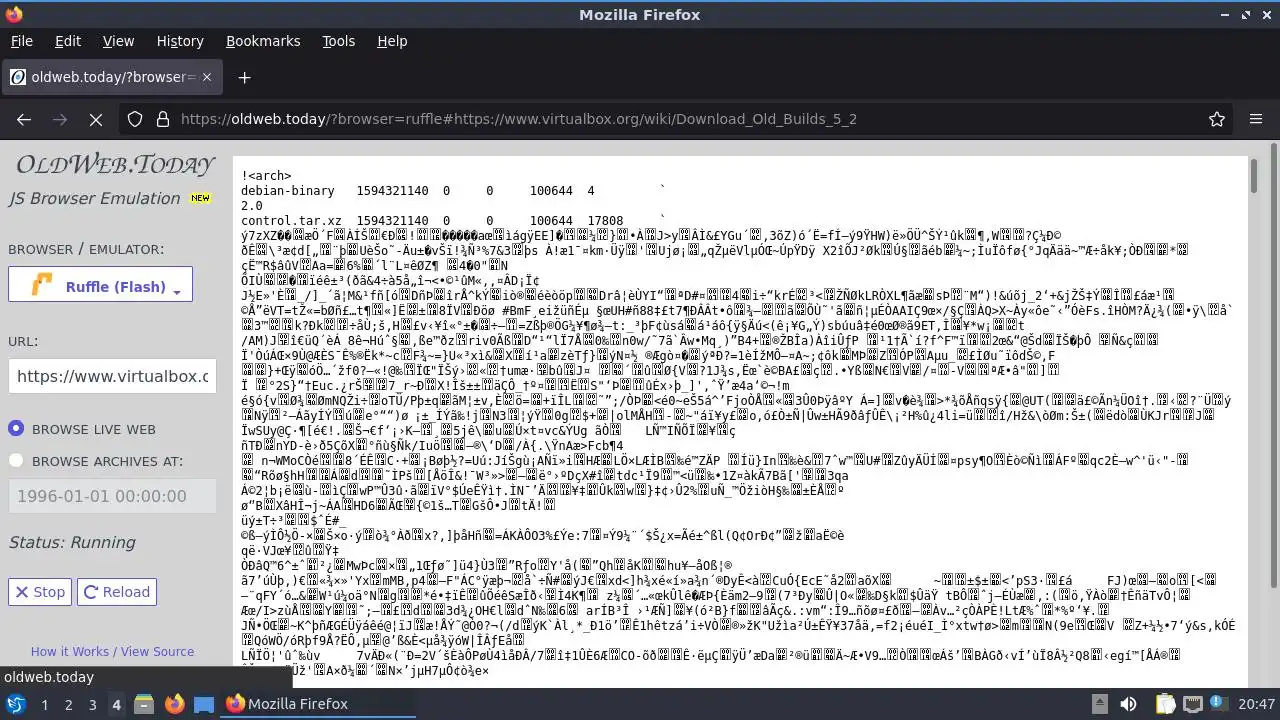Open the History menu
The height and width of the screenshot is (720, 1280).
(x=180, y=41)
